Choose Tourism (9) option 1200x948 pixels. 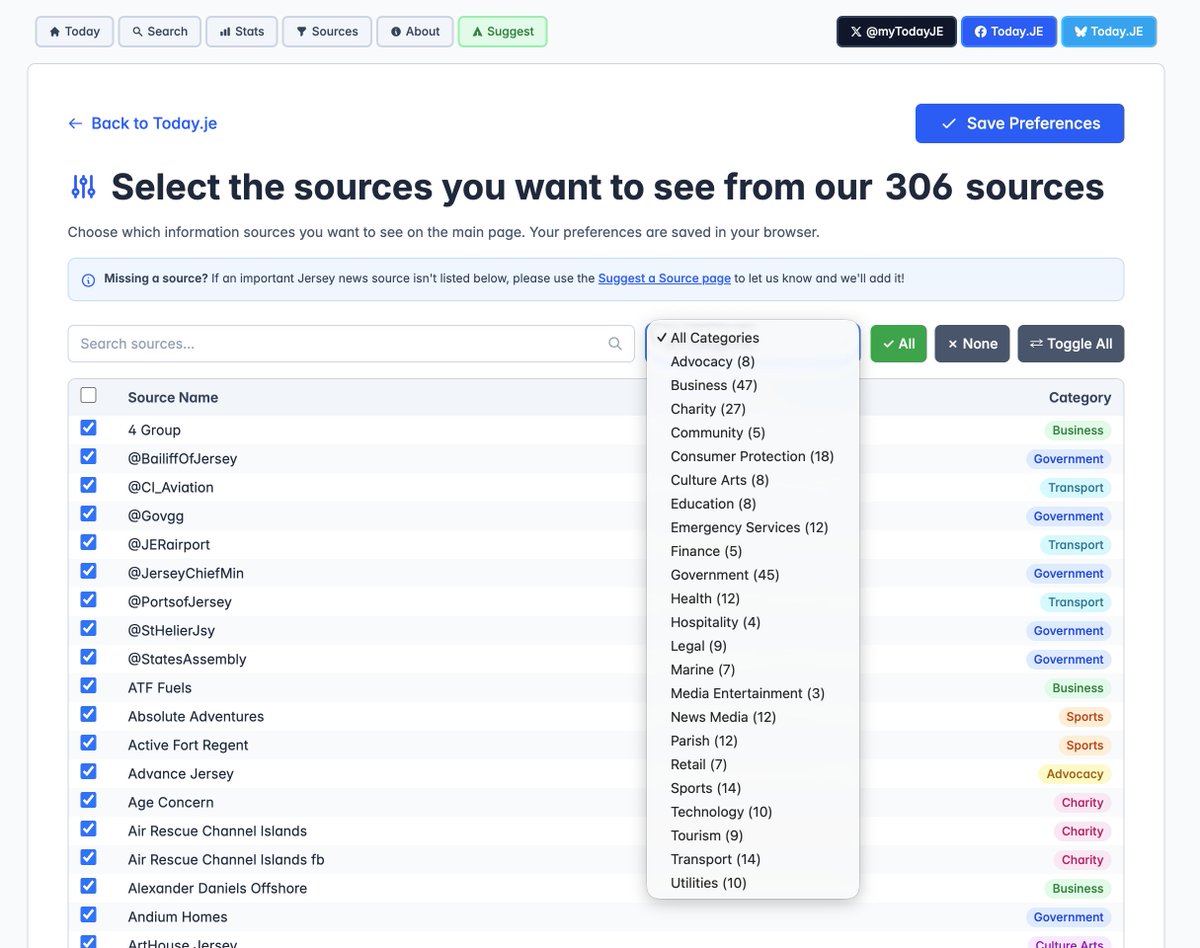tap(752, 836)
